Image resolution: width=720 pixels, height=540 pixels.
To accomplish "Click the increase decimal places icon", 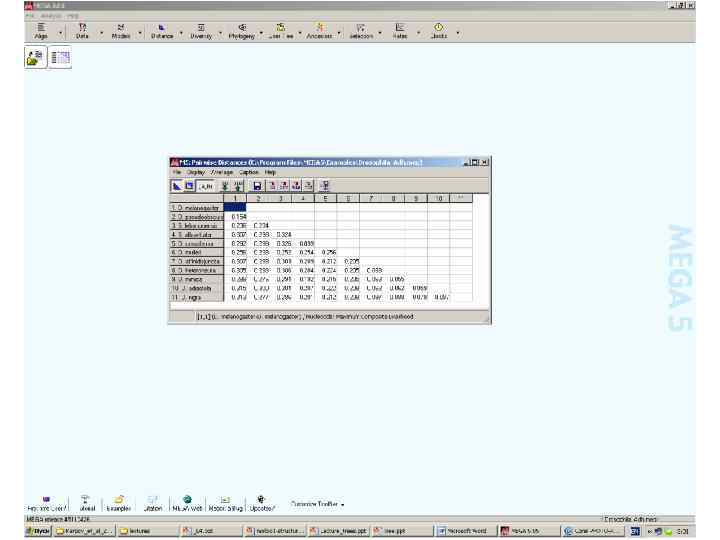I will pyautogui.click(x=238, y=186).
